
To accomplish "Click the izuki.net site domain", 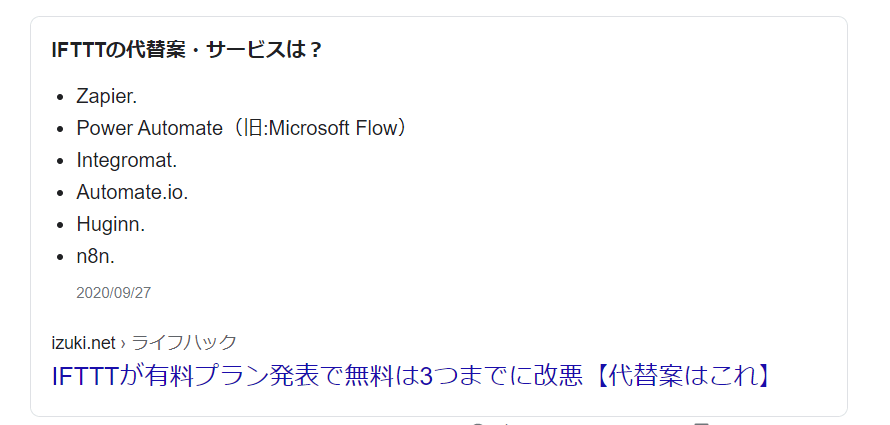I will coord(83,342).
